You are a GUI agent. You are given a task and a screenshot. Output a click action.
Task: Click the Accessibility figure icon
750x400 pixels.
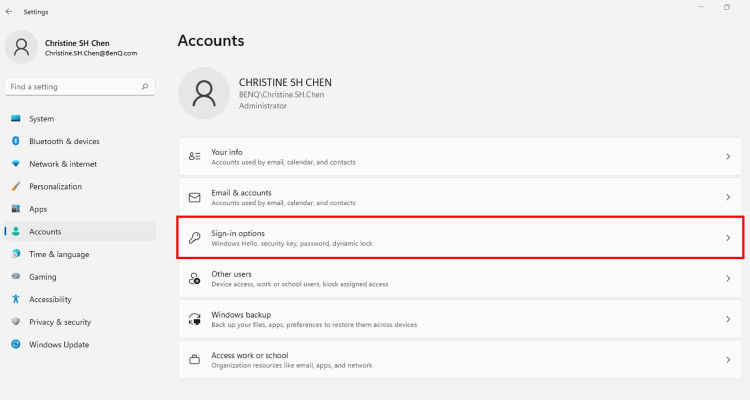(x=16, y=299)
